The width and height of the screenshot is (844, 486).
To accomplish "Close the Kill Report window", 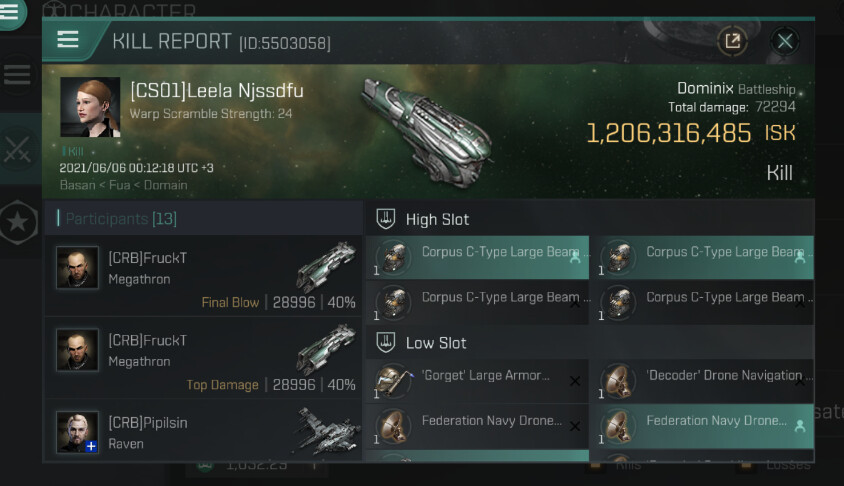I will 785,41.
